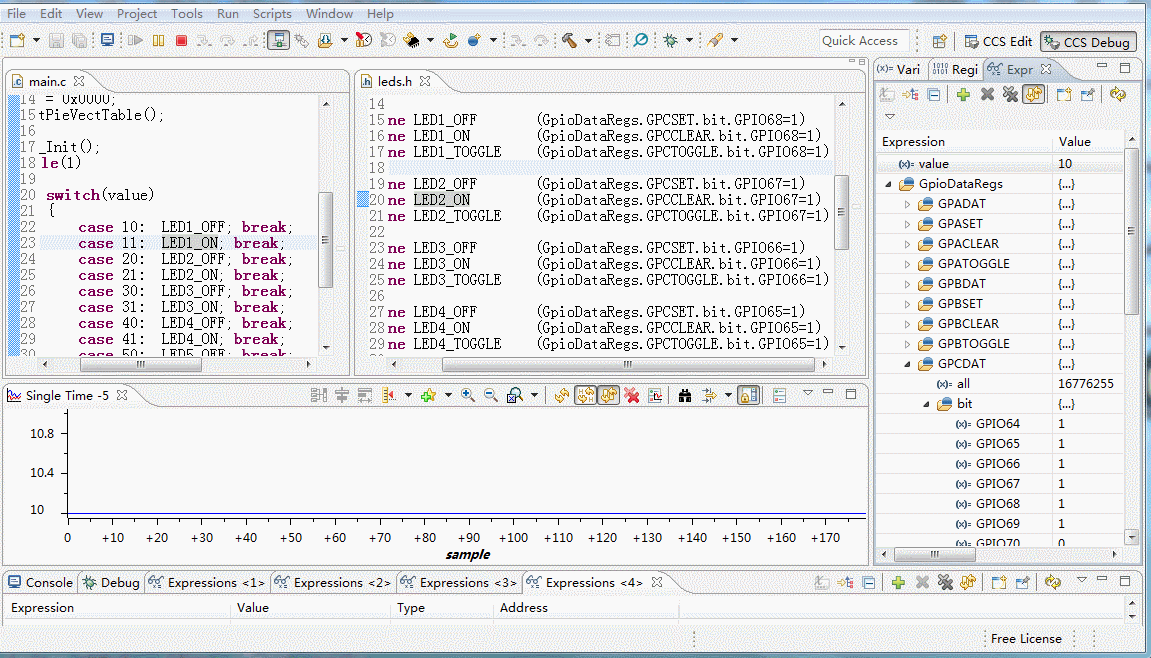Remove selected expression with single X in Expr panel
Image resolution: width=1151 pixels, height=658 pixels.
pyautogui.click(x=987, y=94)
